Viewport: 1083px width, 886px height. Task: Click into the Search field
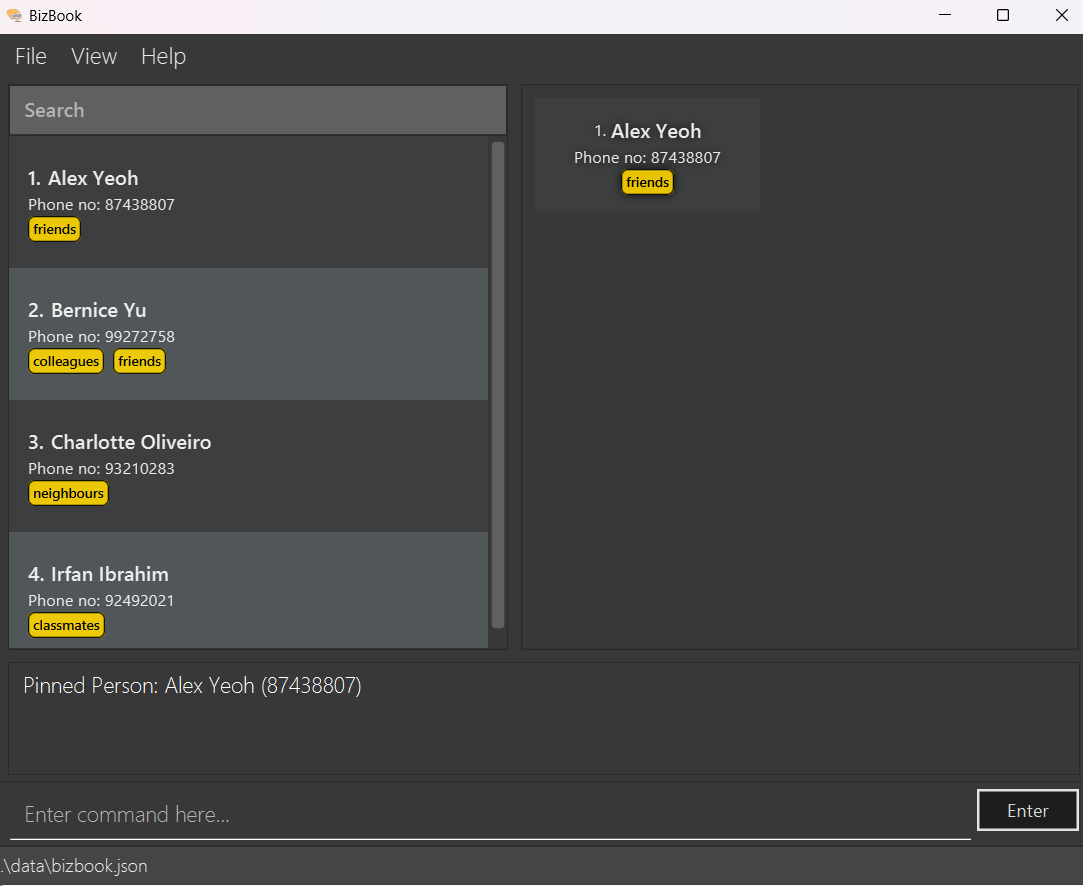pyautogui.click(x=258, y=110)
